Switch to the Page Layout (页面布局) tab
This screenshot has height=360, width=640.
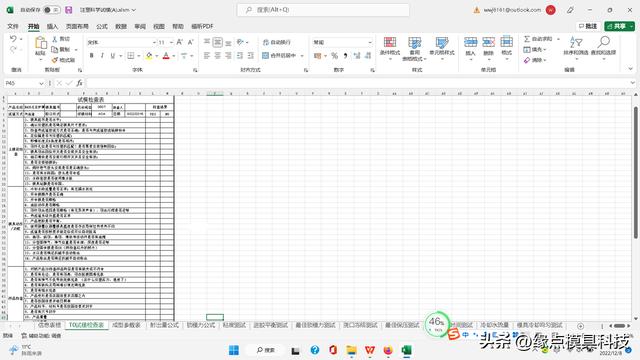(77, 26)
